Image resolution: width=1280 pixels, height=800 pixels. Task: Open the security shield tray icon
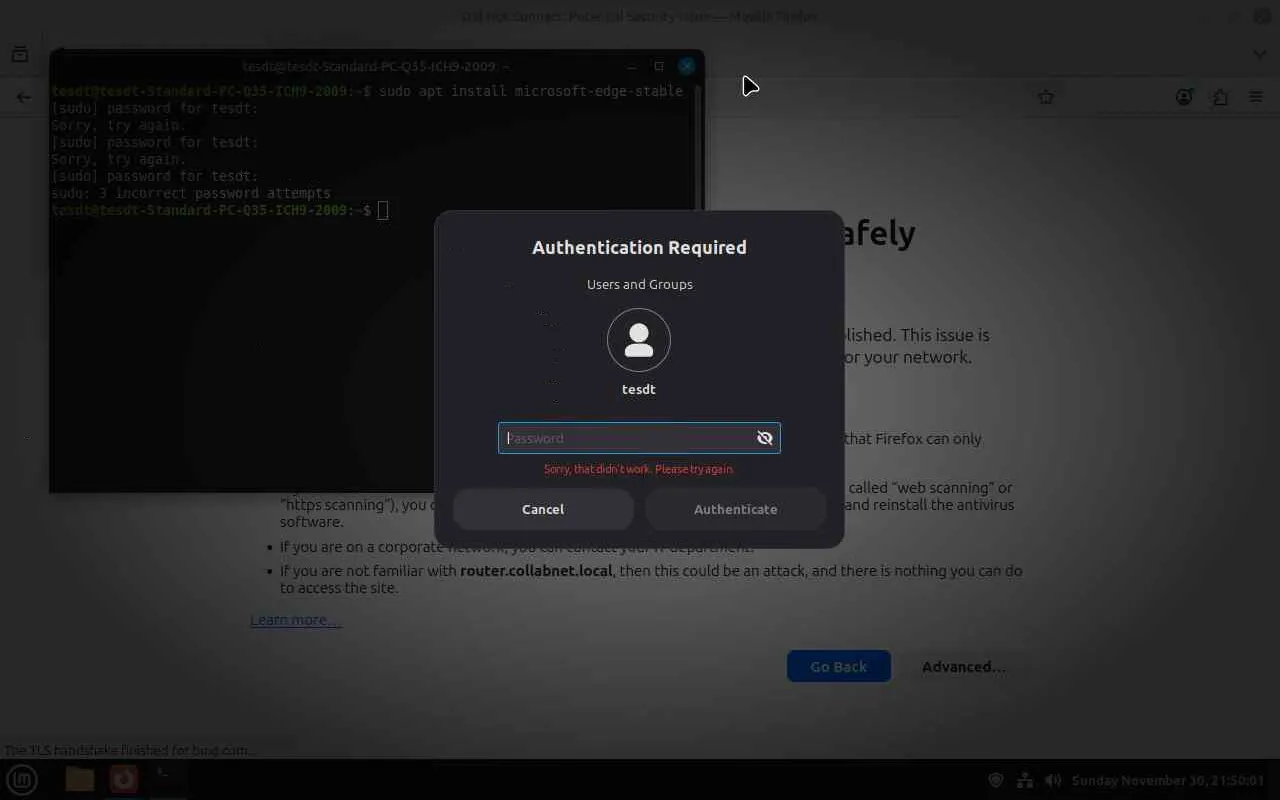996,780
